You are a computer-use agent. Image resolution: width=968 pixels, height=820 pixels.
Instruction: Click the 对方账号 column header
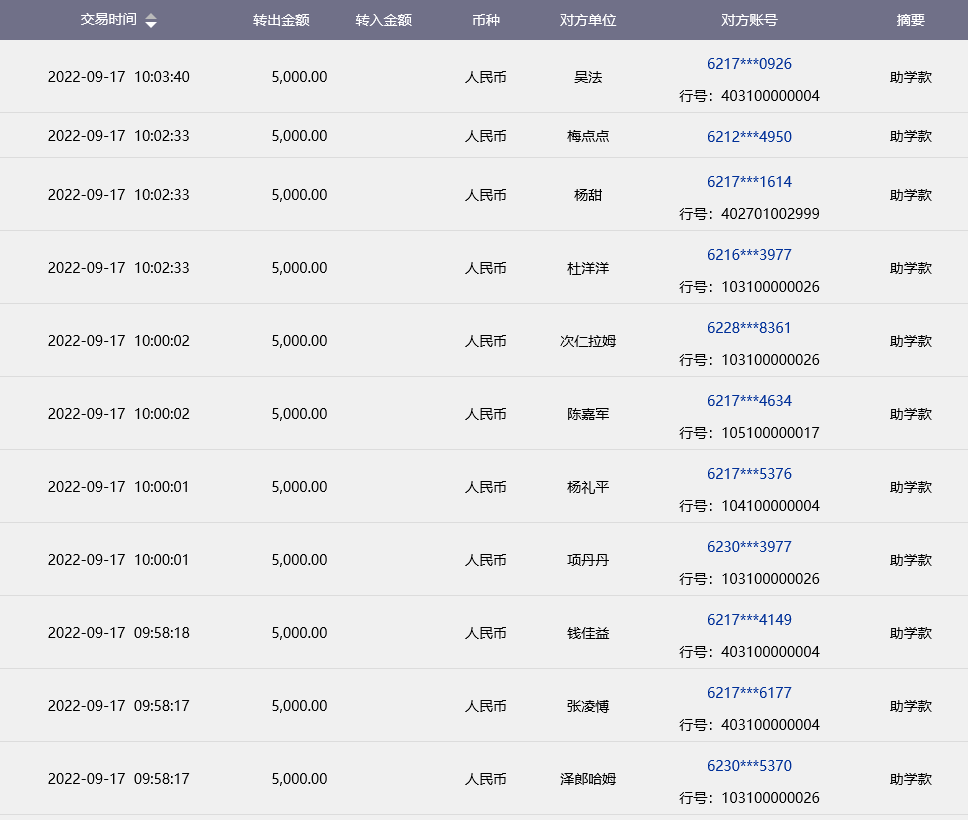pos(749,20)
